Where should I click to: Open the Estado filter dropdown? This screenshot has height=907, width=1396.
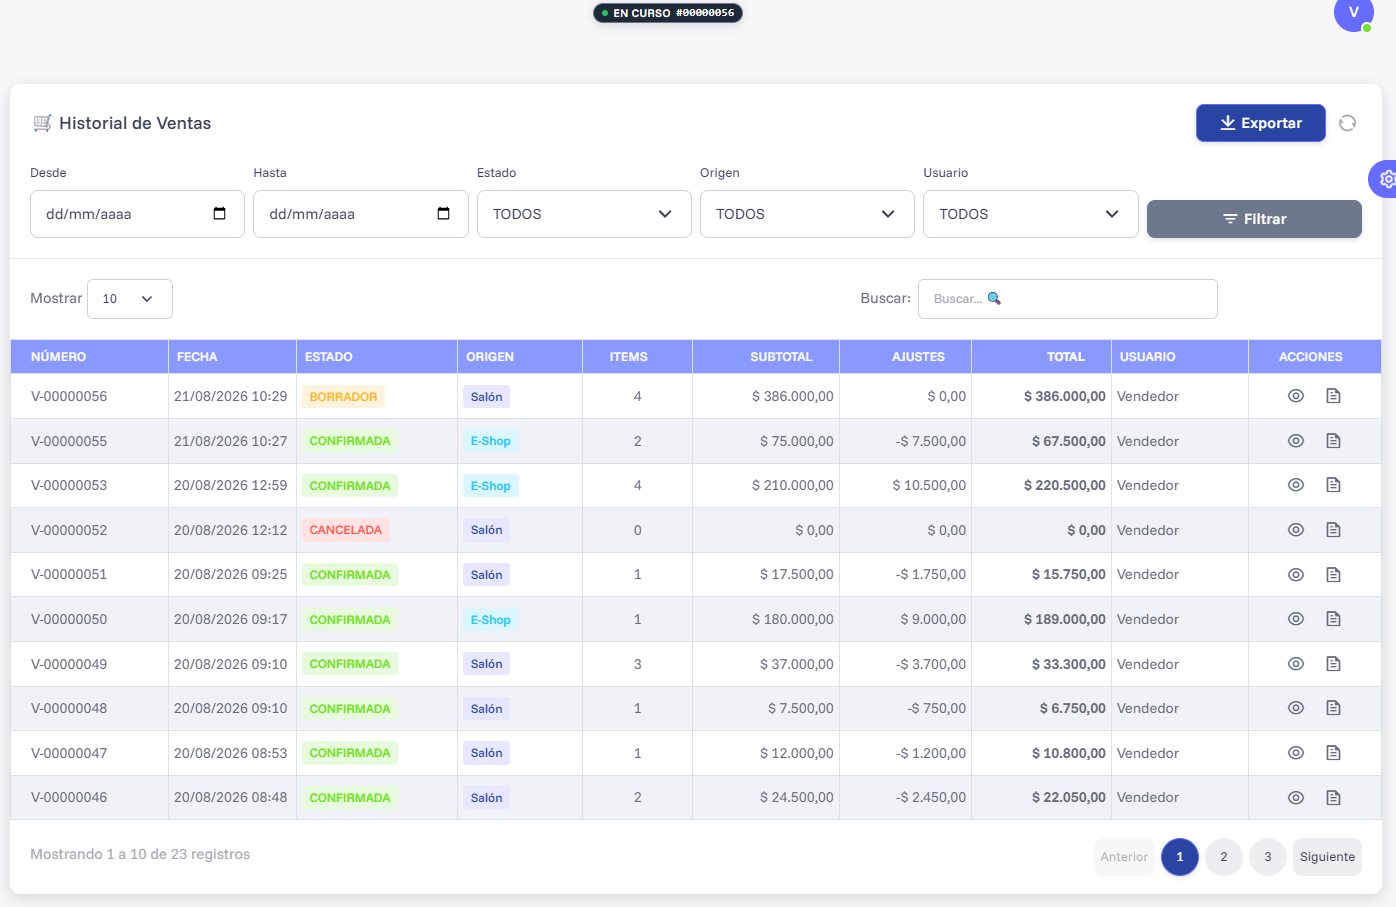pos(584,214)
